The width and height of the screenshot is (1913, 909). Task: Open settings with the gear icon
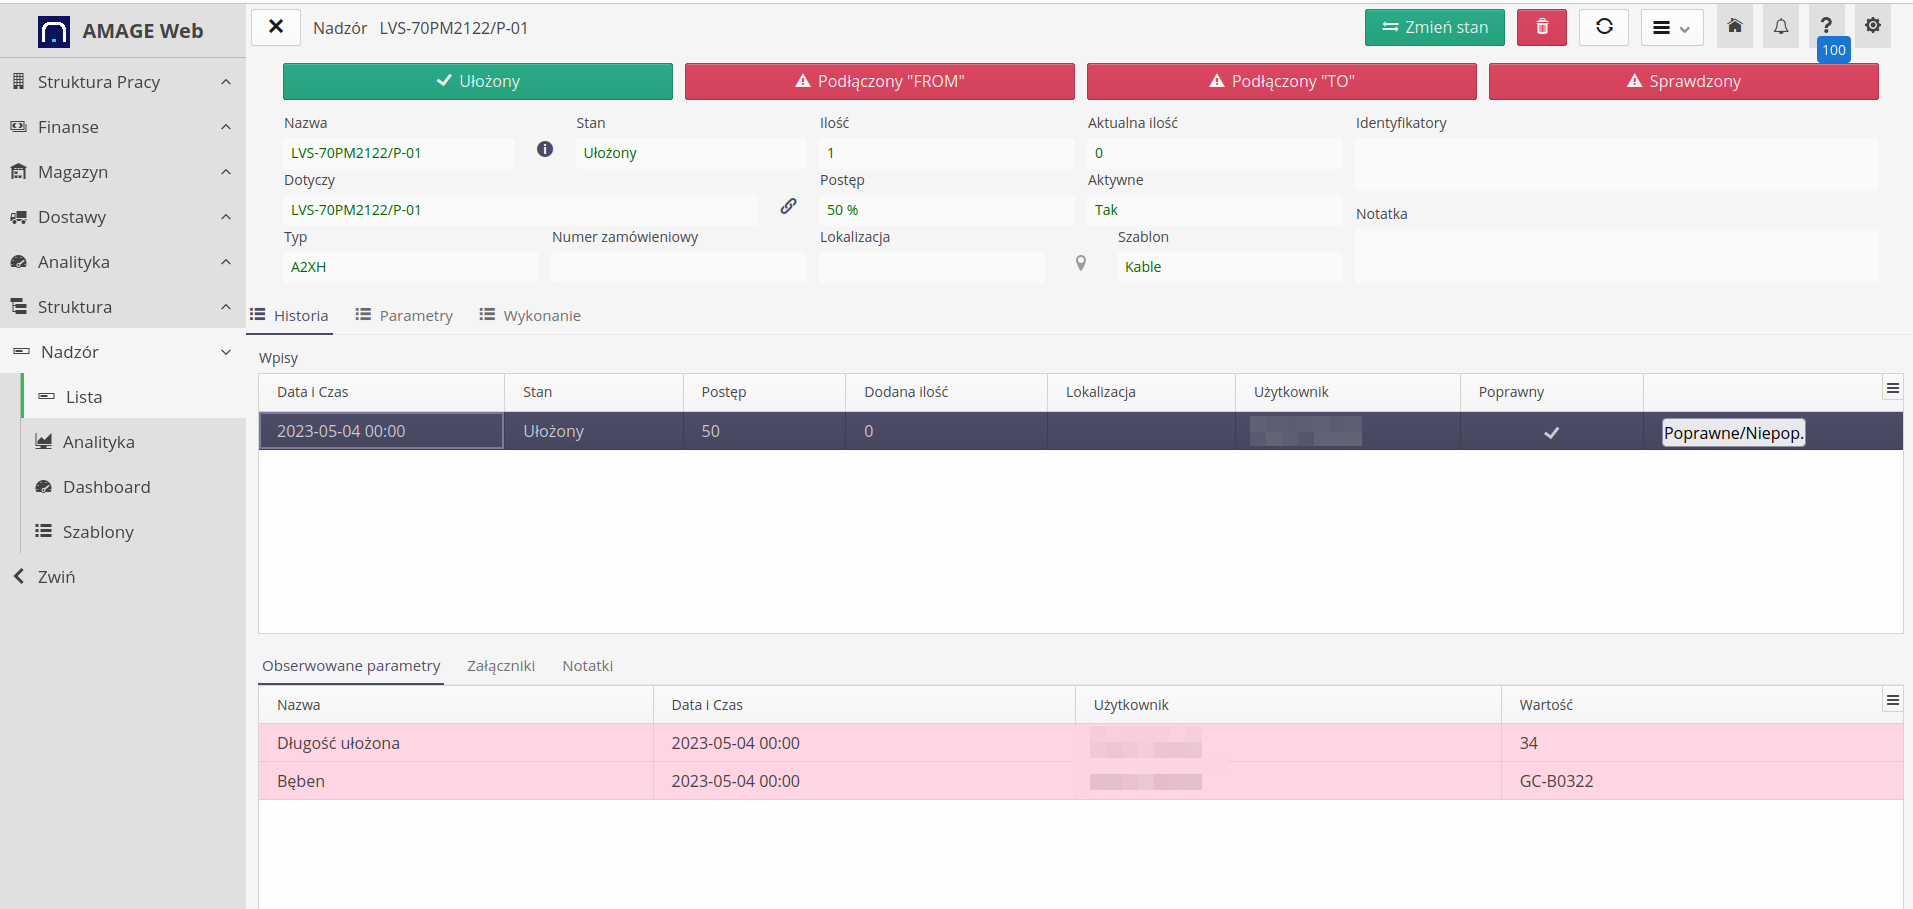point(1872,26)
